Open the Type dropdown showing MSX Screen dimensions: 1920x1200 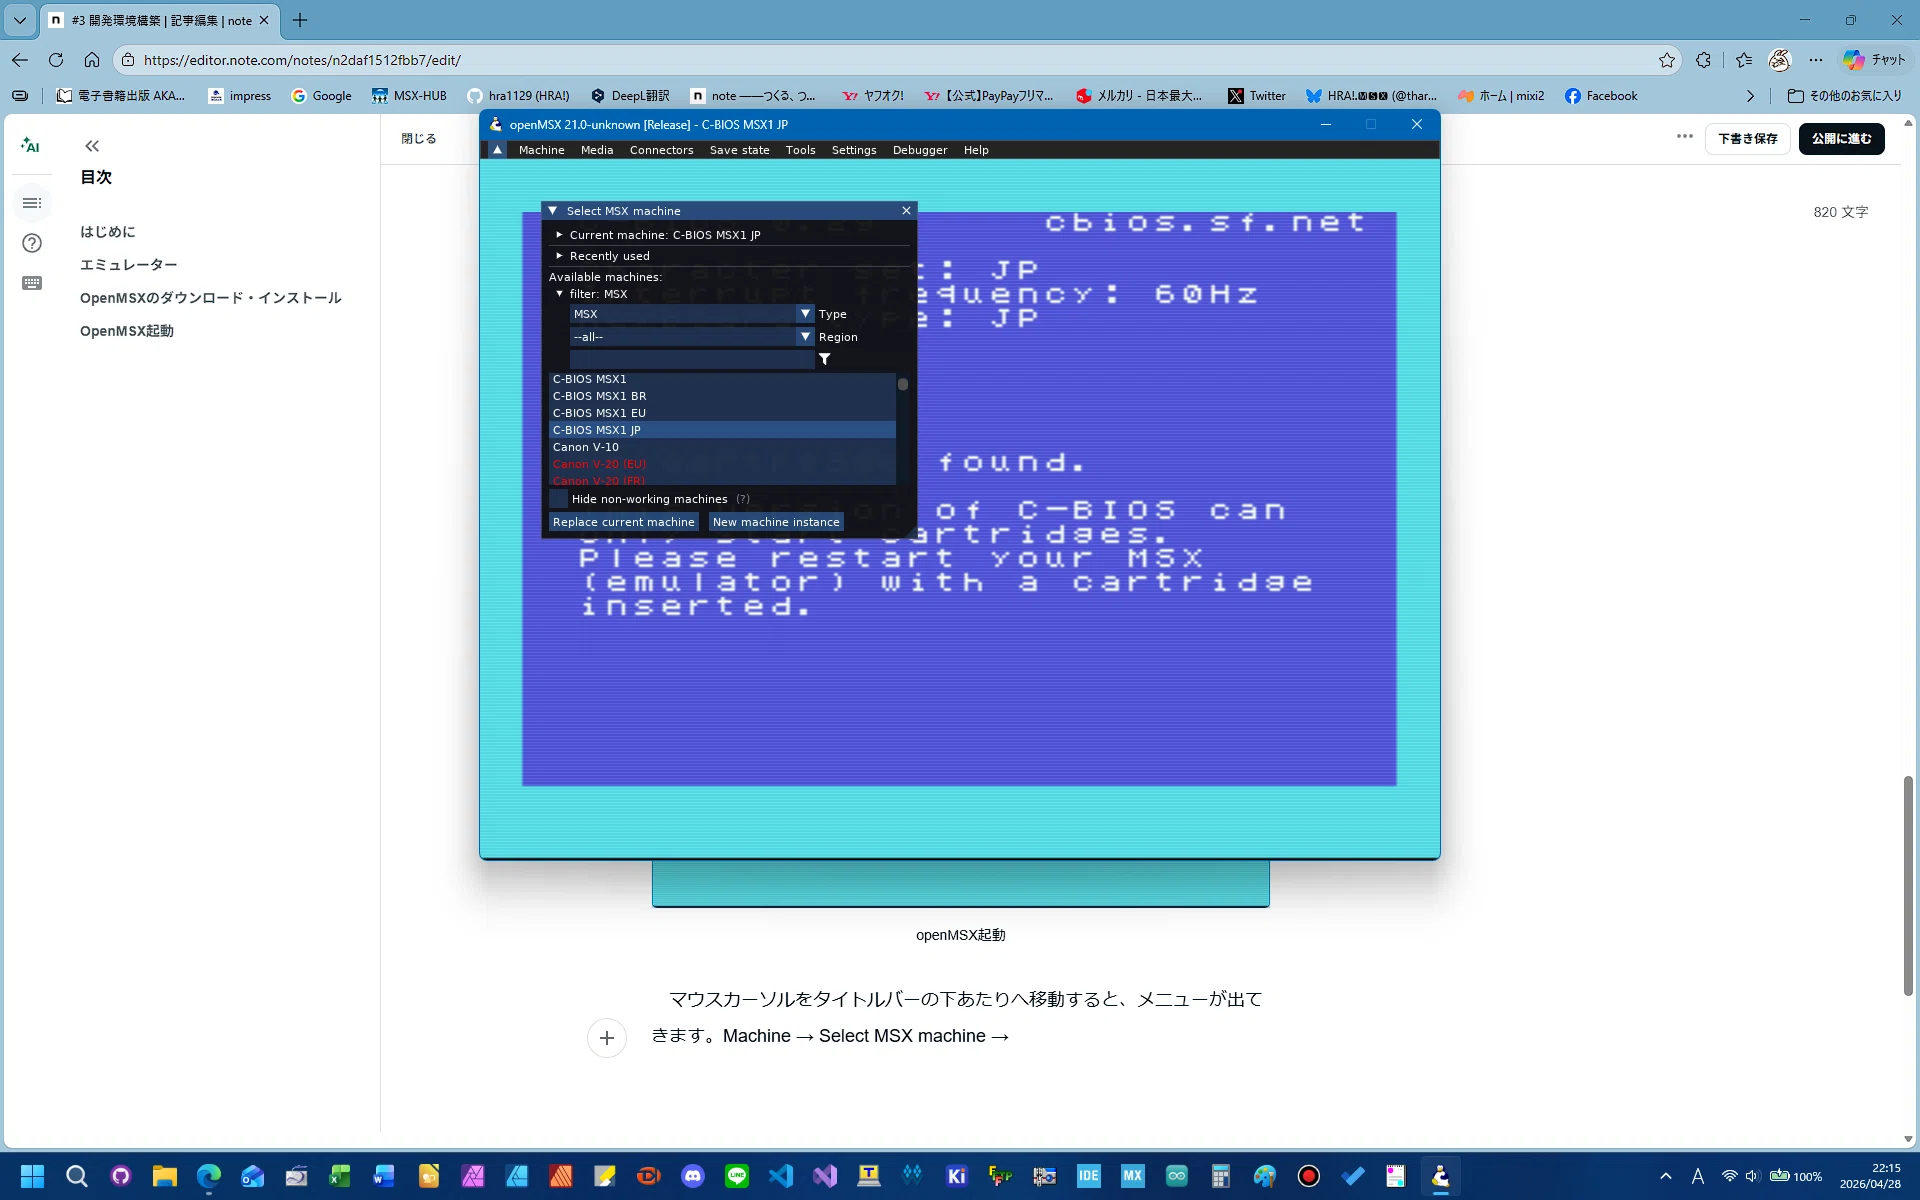point(692,314)
